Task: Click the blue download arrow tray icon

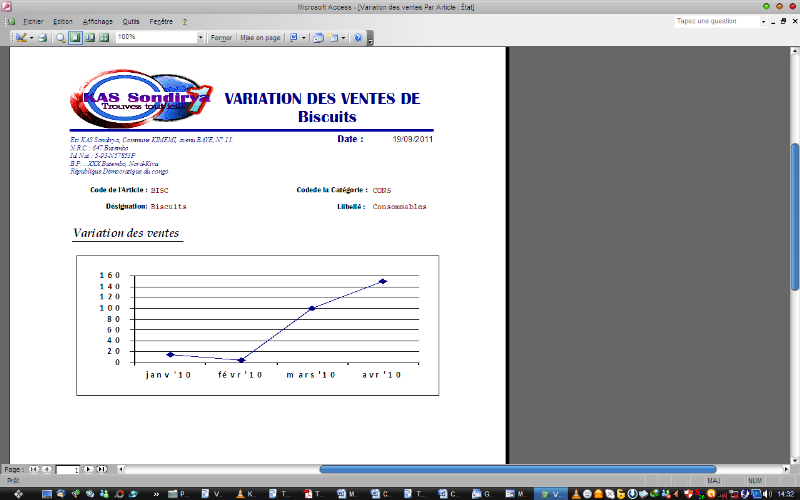Action: pos(632,494)
